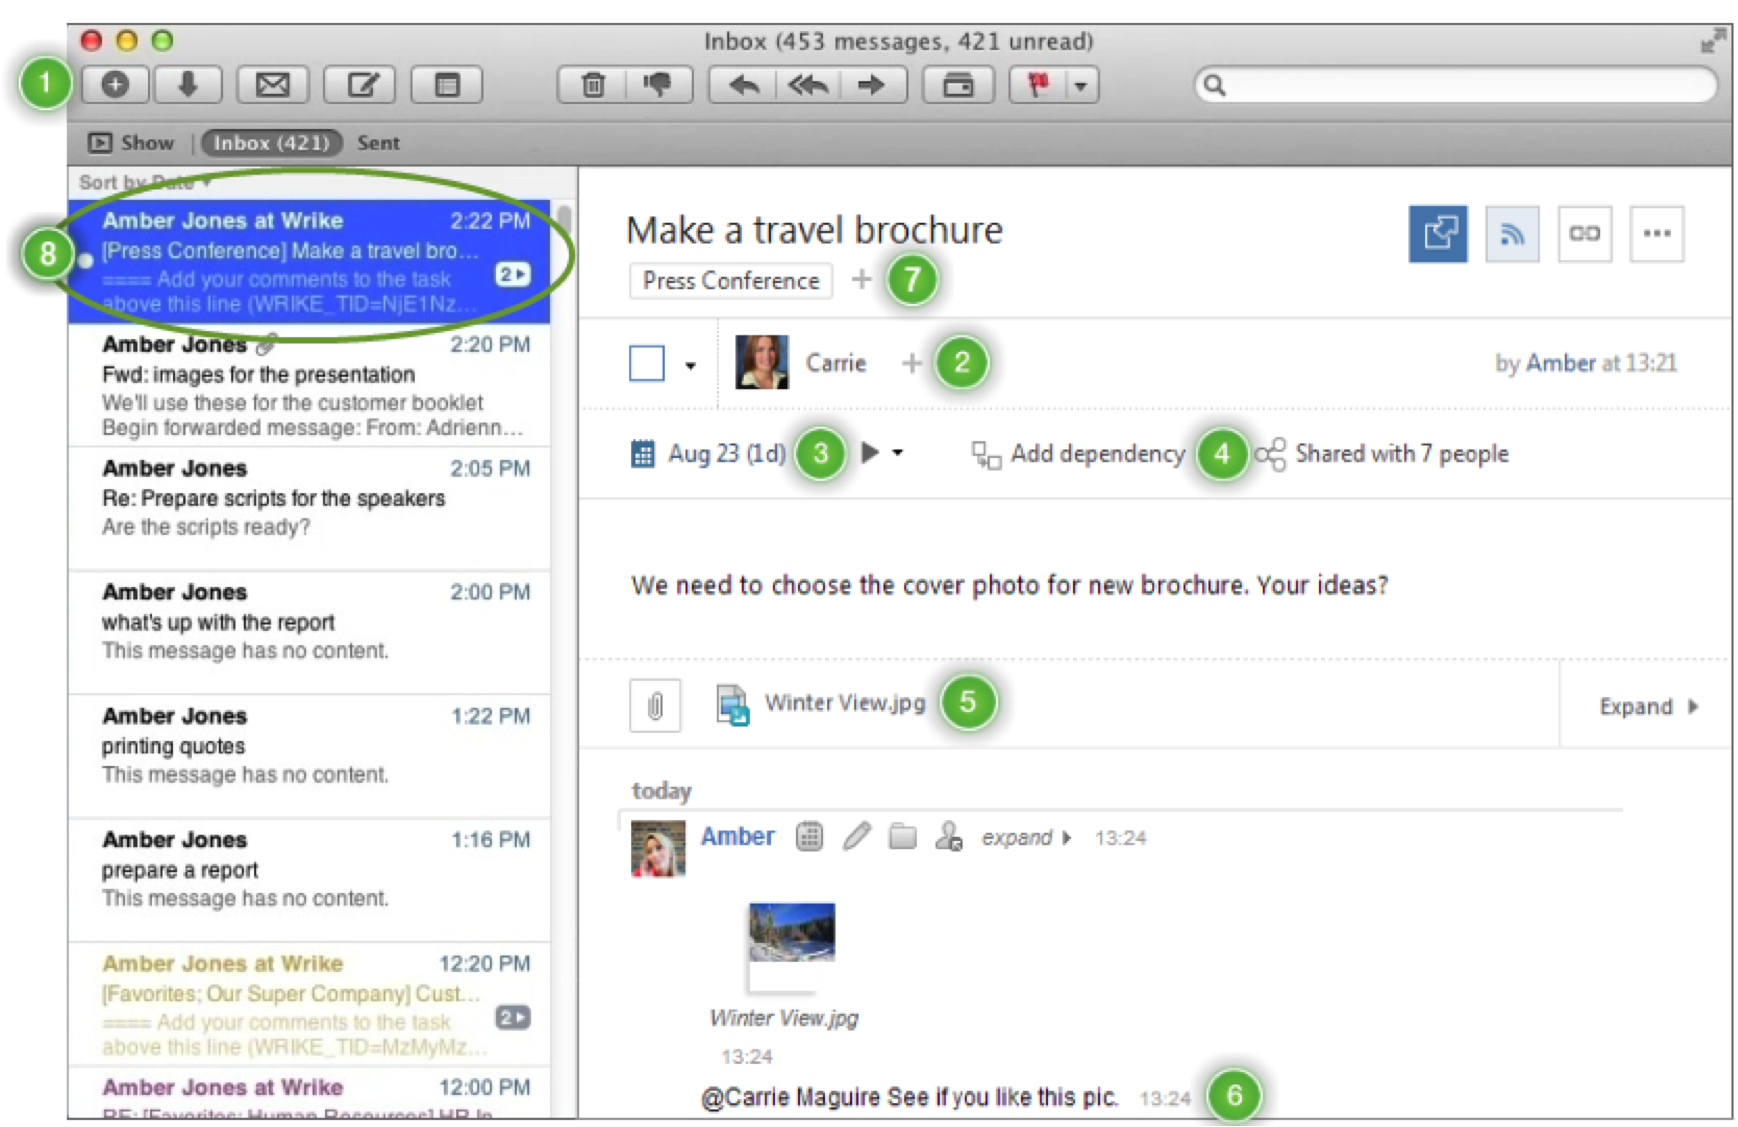Click the RSS feed icon above the task
Image resolution: width=1738 pixels, height=1127 pixels.
[1513, 233]
